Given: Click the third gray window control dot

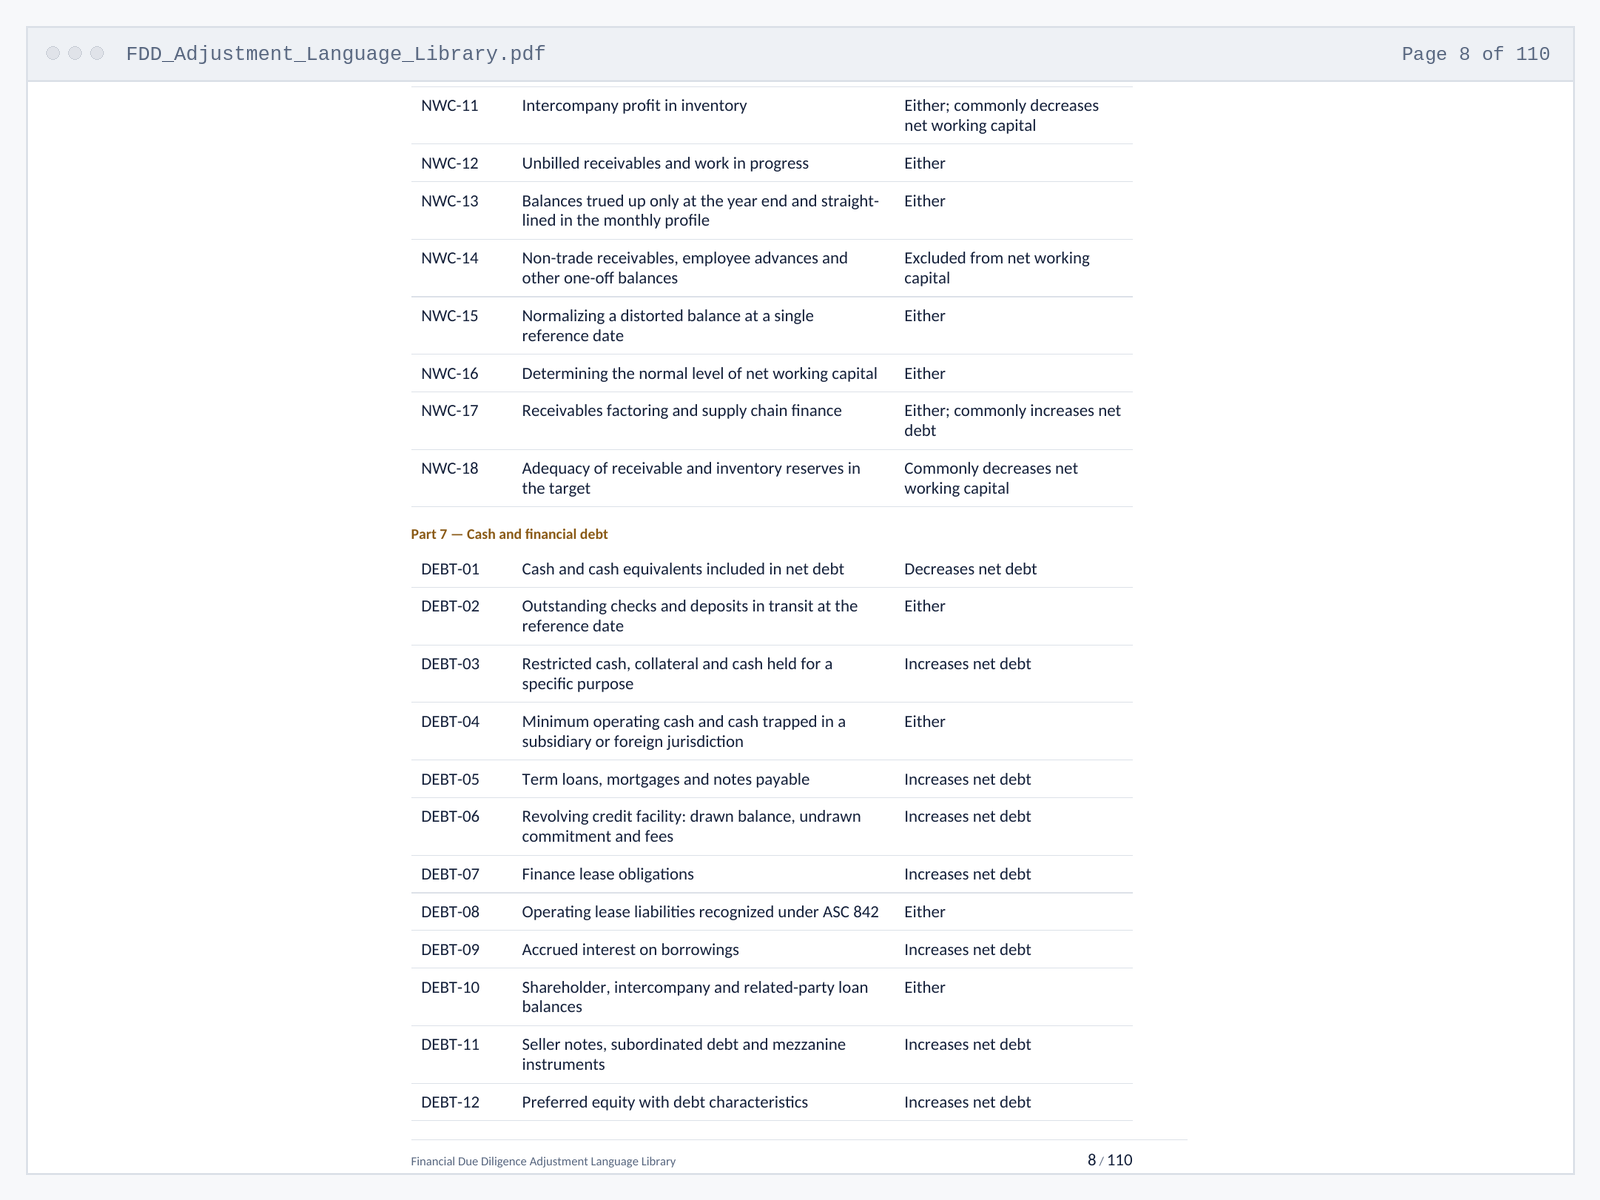Looking at the screenshot, I should pos(97,53).
